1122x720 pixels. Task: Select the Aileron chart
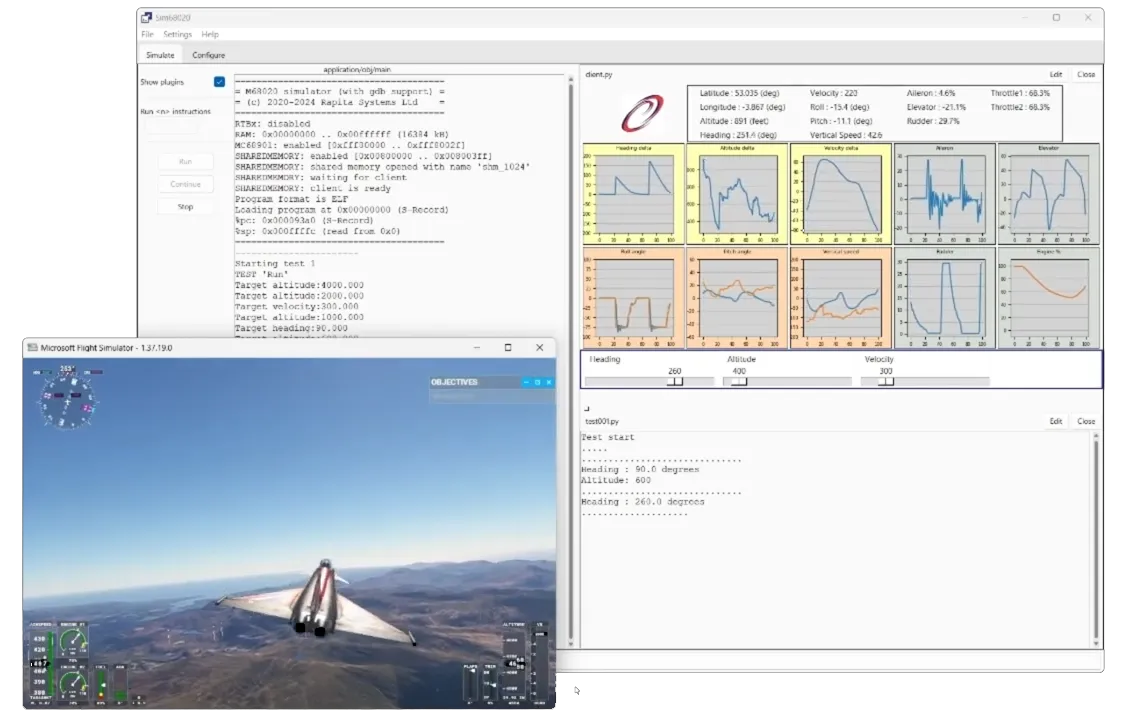pos(945,194)
